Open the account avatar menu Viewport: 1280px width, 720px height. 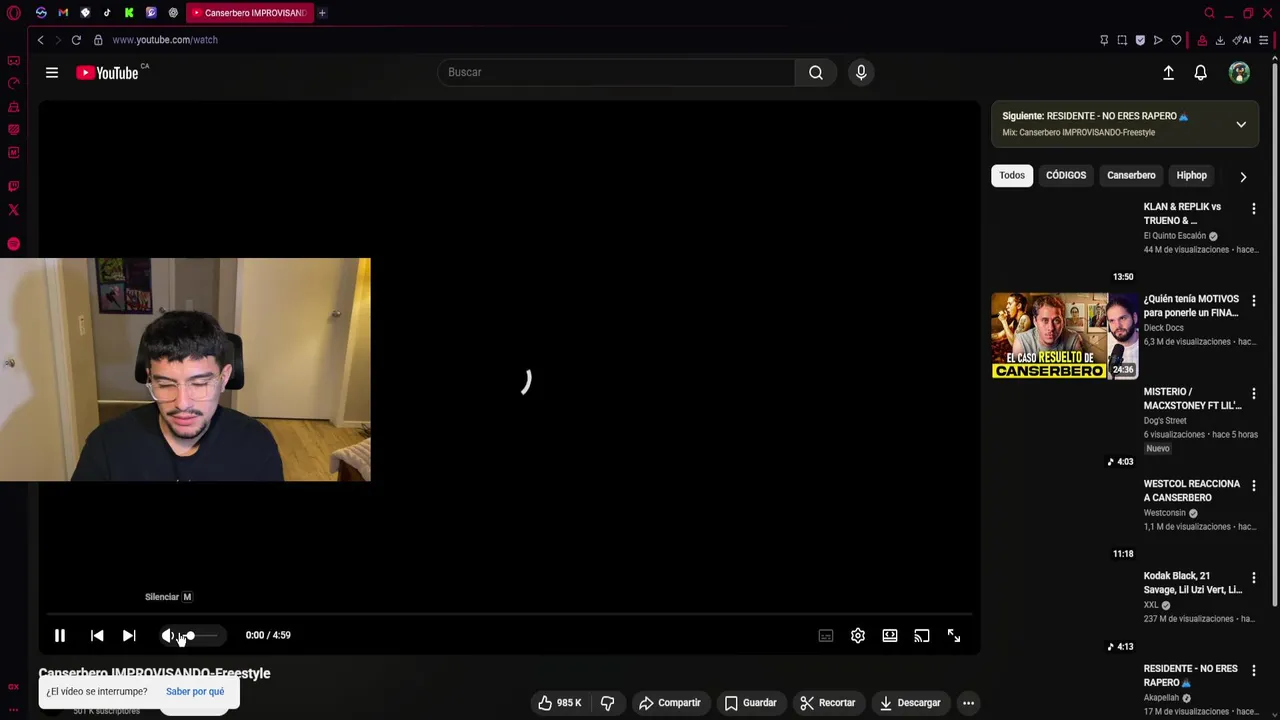coord(1239,72)
